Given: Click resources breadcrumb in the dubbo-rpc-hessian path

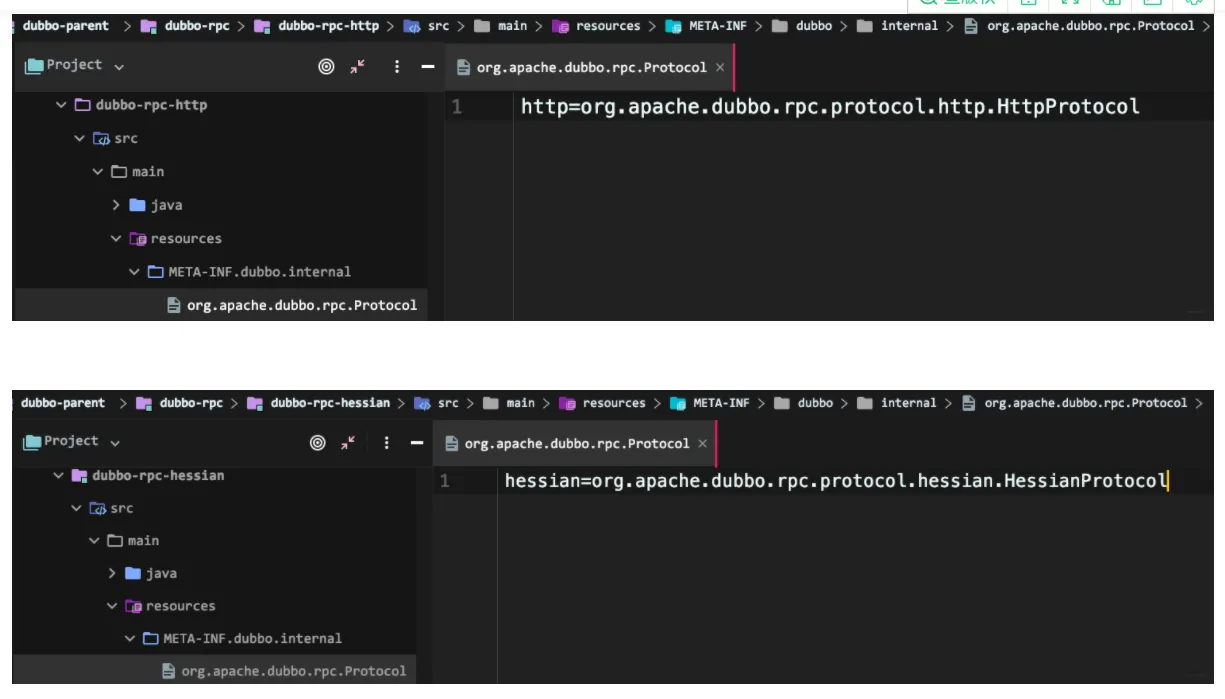Looking at the screenshot, I should 603,403.
